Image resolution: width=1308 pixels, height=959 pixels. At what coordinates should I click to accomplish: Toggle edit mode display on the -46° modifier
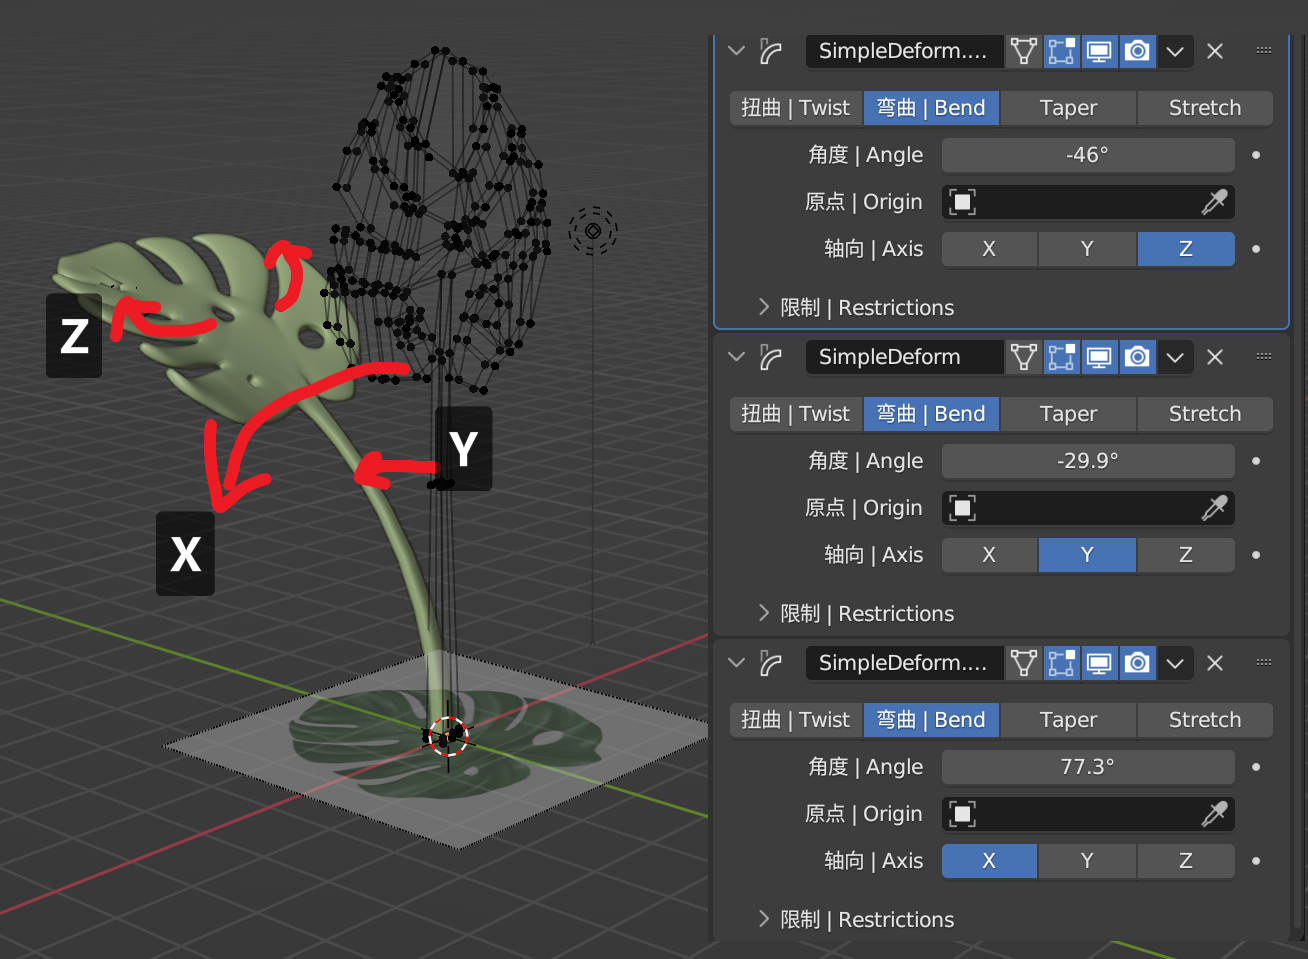coord(1061,51)
